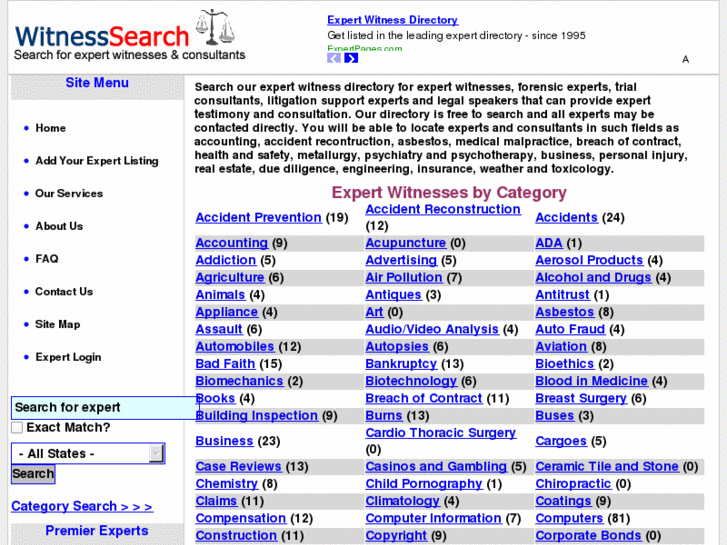The image size is (727, 545).
Task: Open Casinos and Gambling category
Action: pyautogui.click(x=436, y=466)
